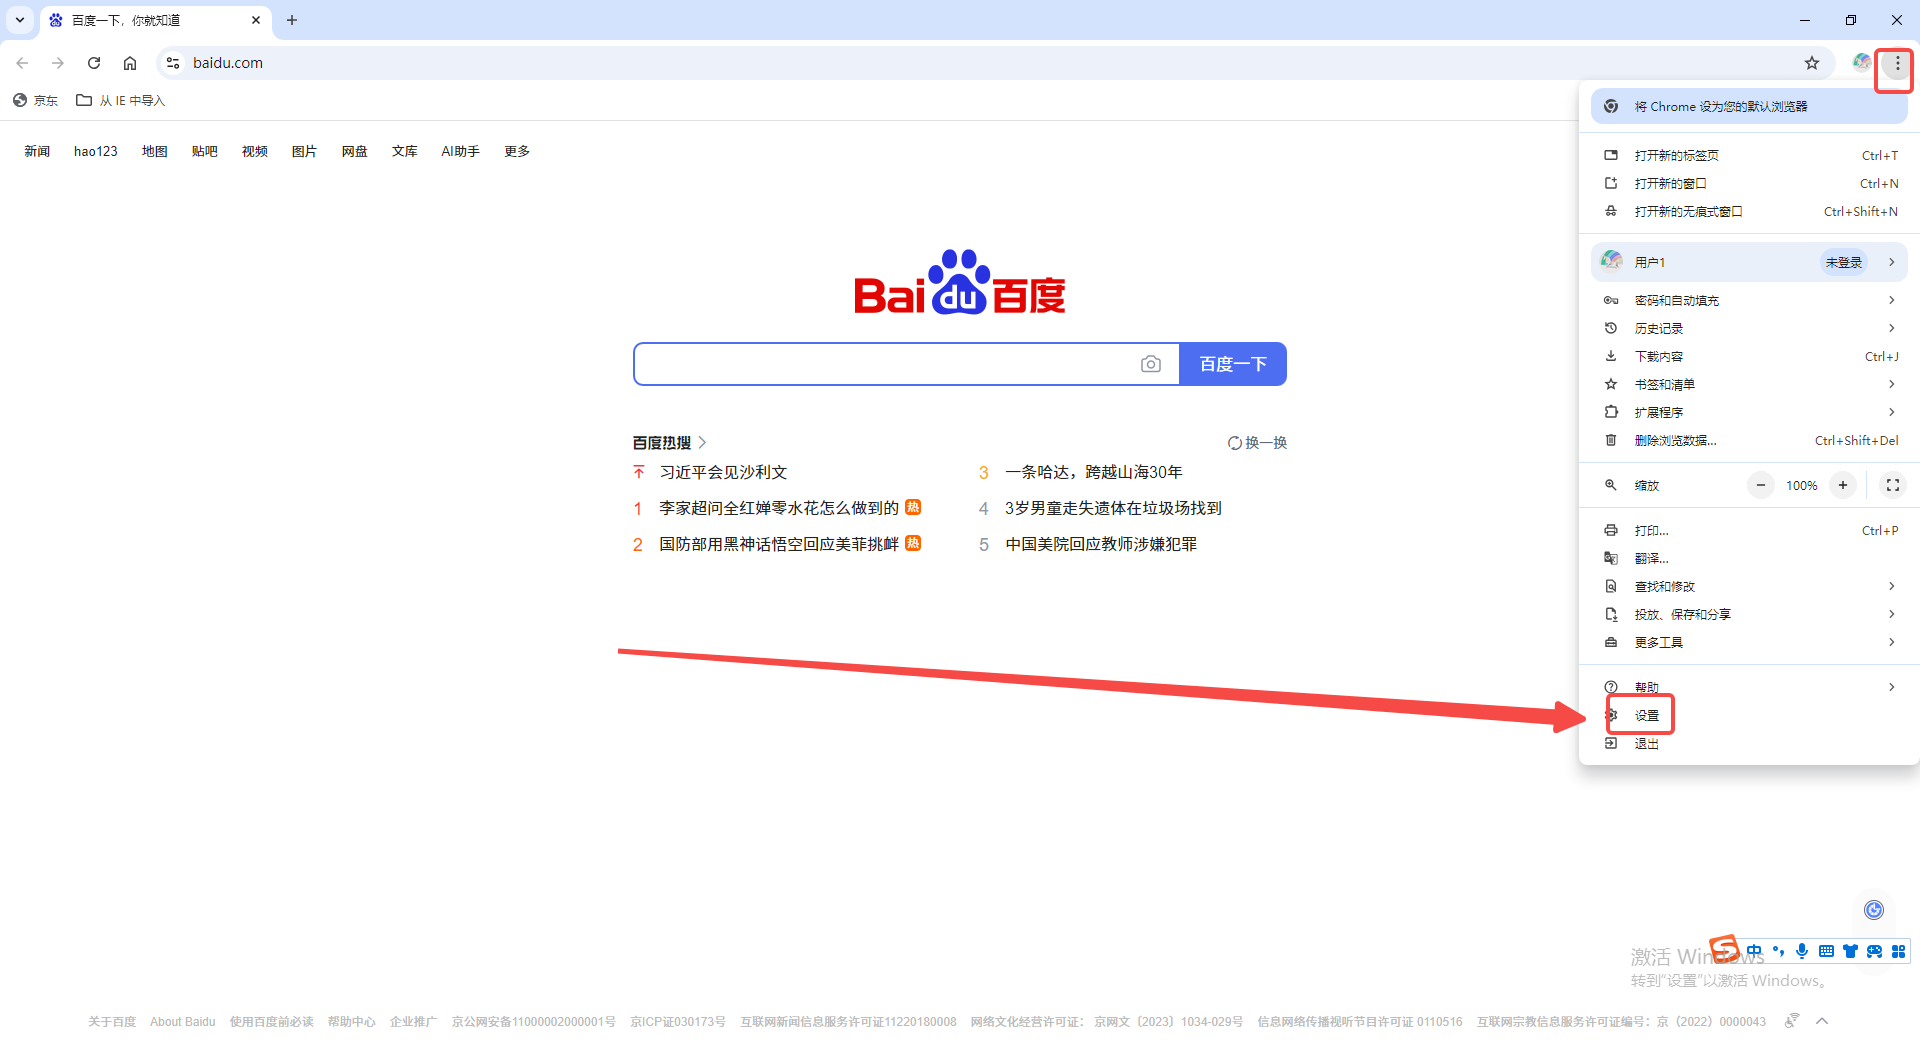Open hot topic 李家超问全红婵零水花怎么做到的

tap(779, 508)
